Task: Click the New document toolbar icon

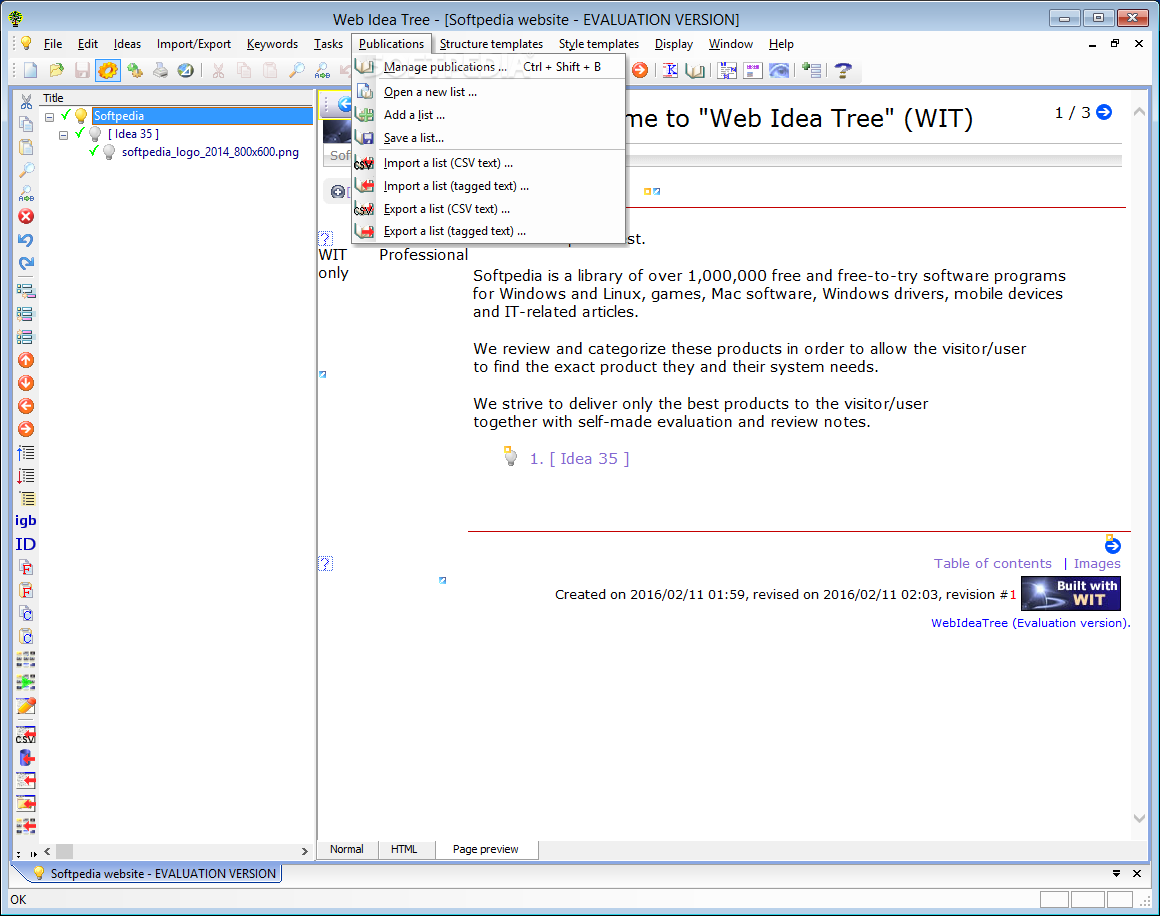Action: pos(31,70)
